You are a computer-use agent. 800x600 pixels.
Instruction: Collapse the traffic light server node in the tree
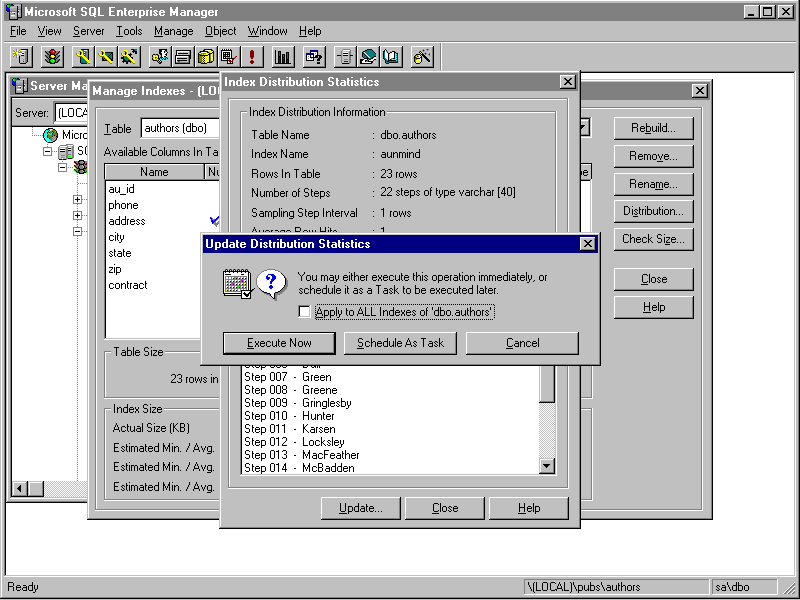(x=63, y=167)
